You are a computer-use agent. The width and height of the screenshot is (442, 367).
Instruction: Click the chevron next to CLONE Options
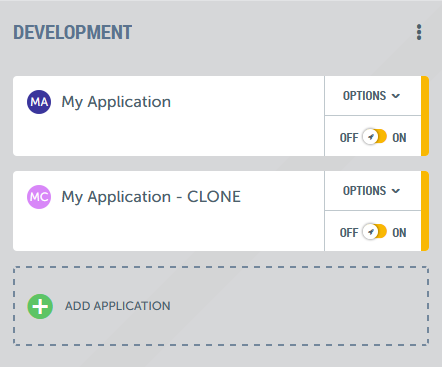click(396, 191)
